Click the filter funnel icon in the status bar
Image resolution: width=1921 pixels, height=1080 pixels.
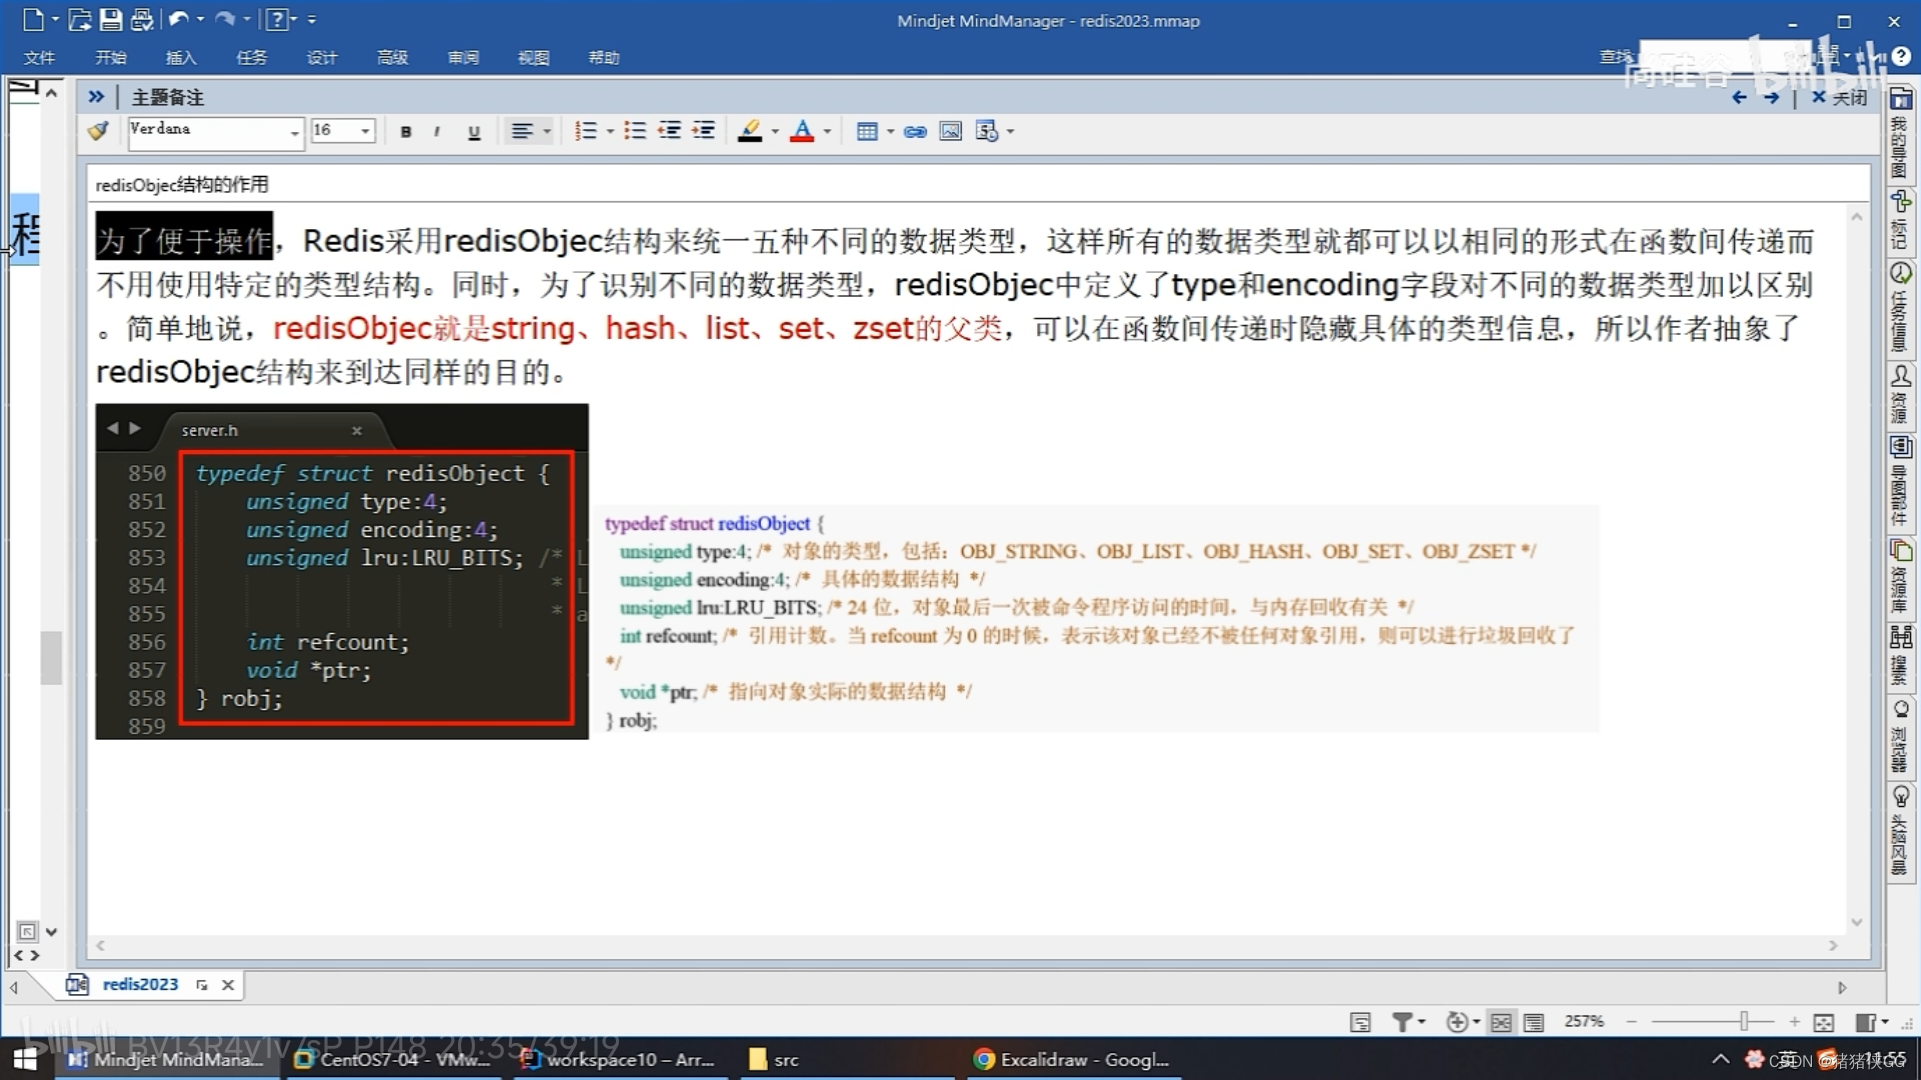1402,1021
